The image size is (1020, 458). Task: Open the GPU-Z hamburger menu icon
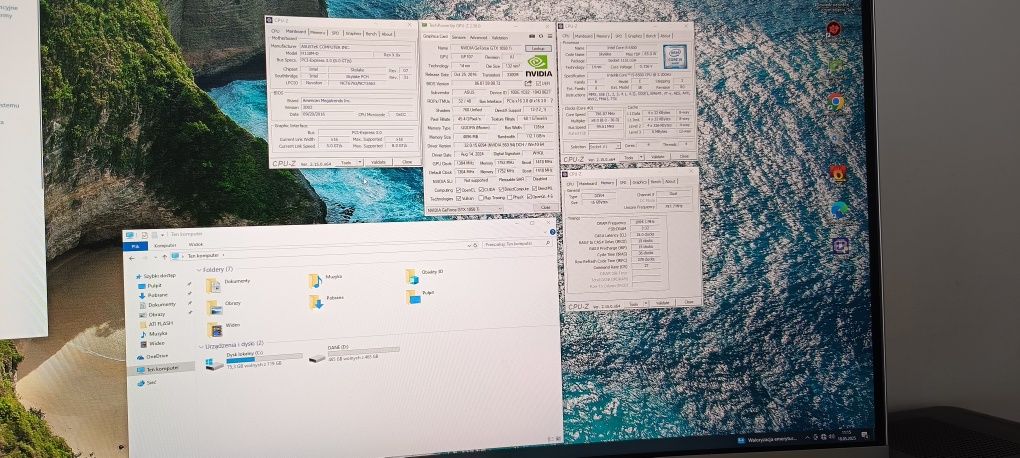[x=550, y=36]
